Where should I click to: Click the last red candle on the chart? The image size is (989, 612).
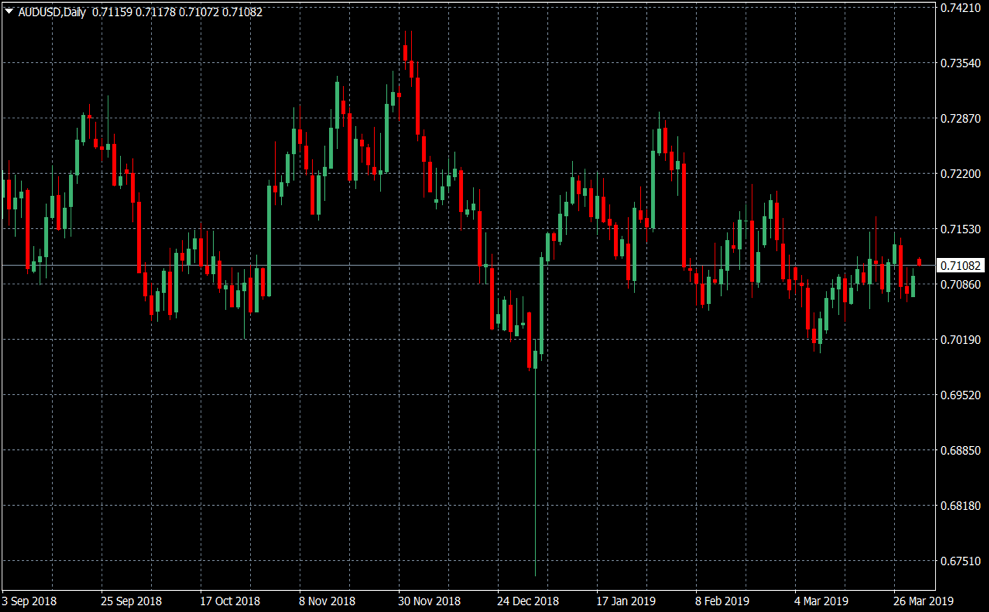click(920, 261)
